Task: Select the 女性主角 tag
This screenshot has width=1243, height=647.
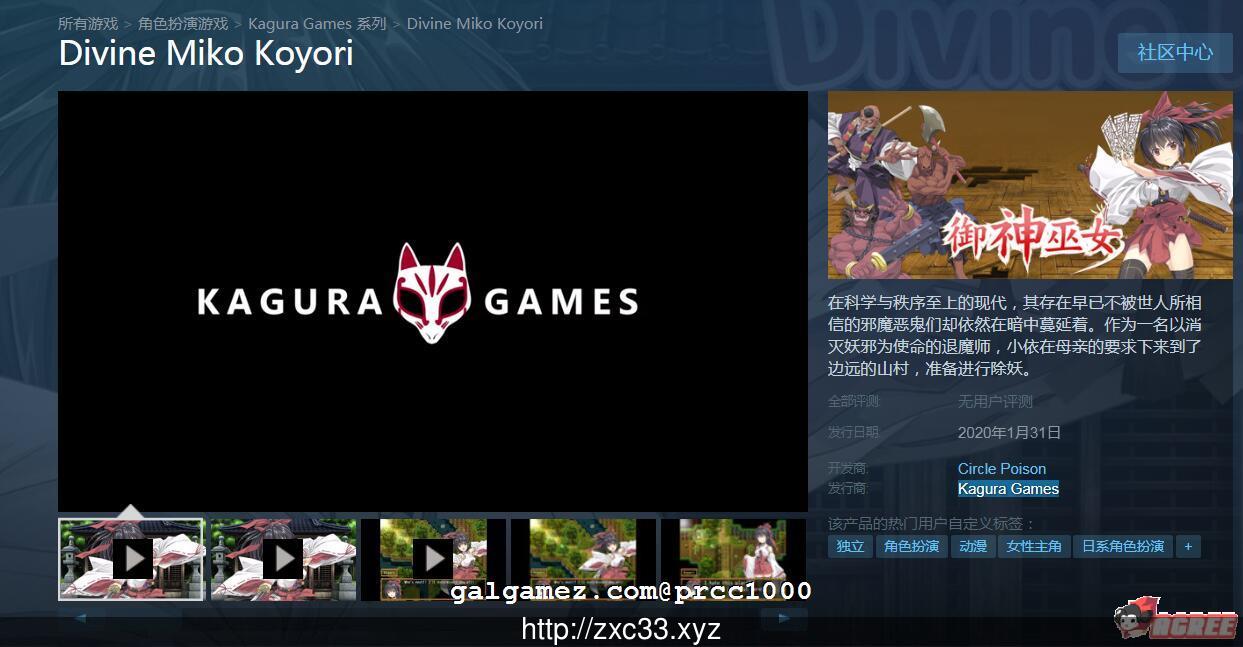Action: pyautogui.click(x=1034, y=546)
